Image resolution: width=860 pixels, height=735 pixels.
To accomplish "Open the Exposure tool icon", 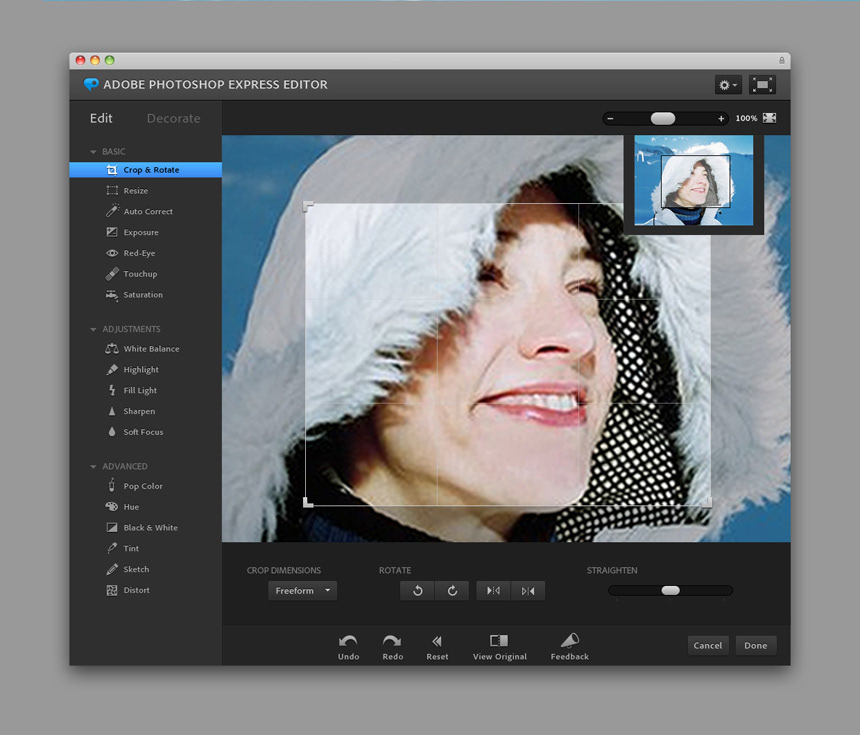I will pyautogui.click(x=112, y=232).
